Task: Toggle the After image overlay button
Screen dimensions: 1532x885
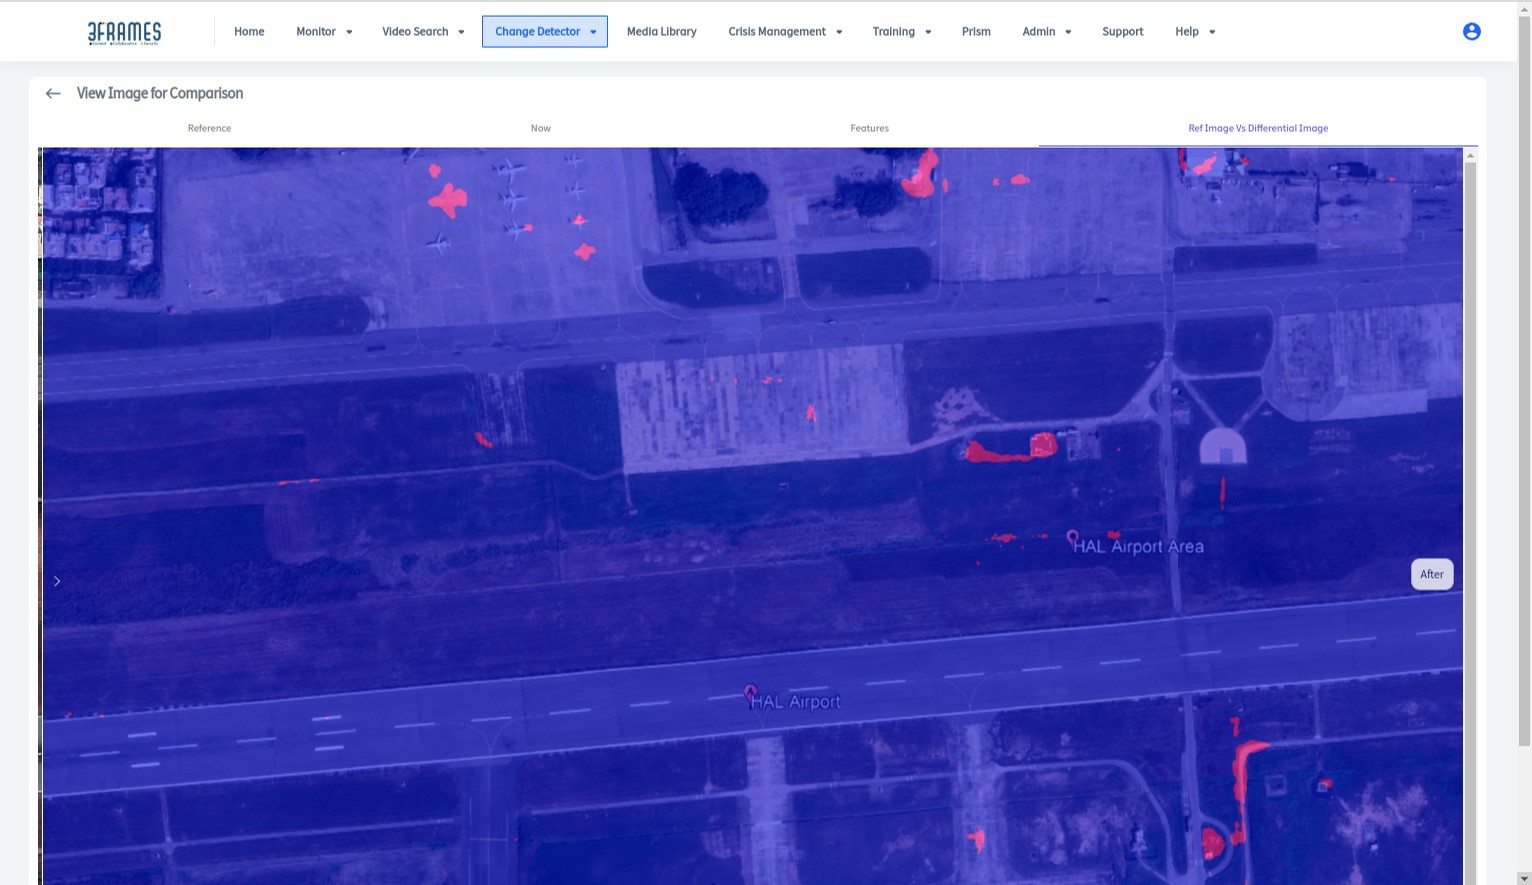Action: click(1431, 573)
